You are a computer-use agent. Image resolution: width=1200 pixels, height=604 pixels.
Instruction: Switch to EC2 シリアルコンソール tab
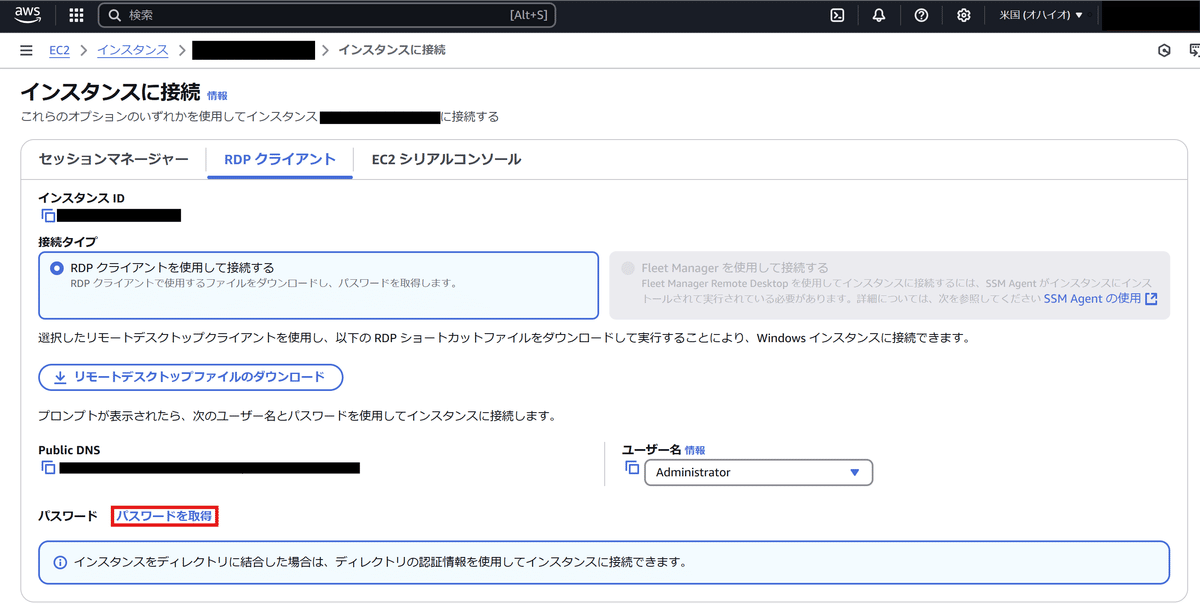(446, 158)
